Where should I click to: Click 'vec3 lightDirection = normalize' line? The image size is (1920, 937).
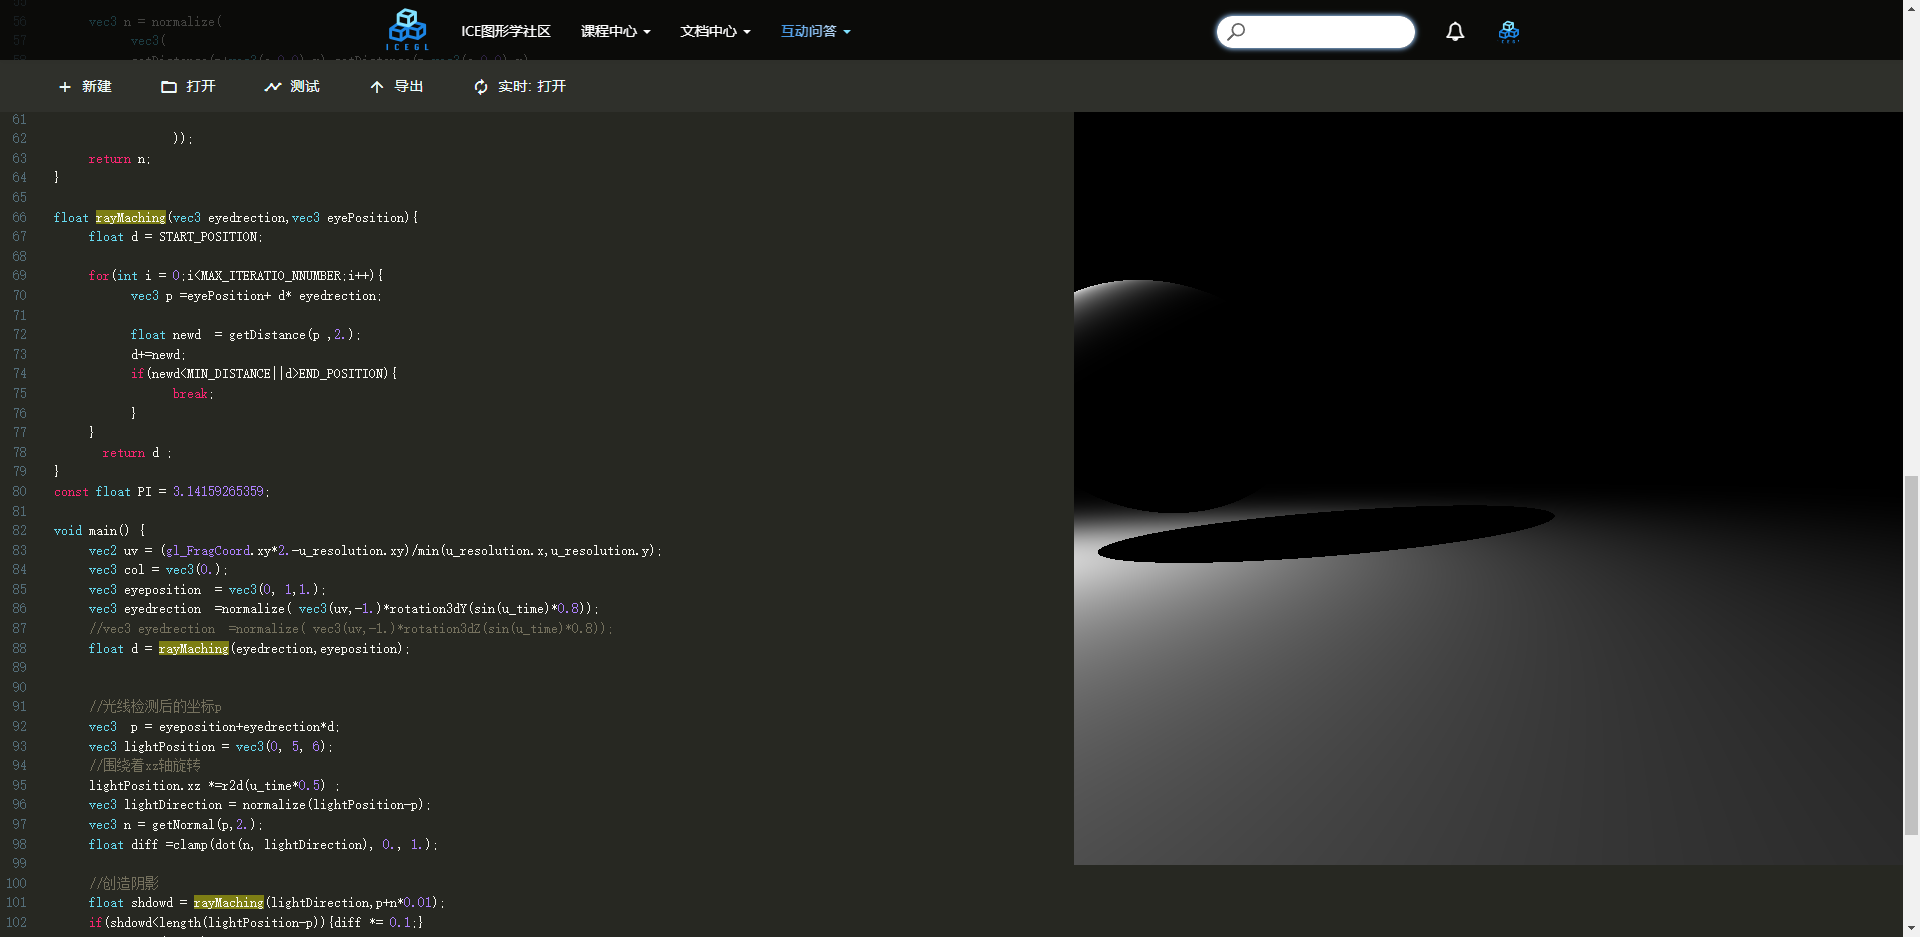point(260,805)
